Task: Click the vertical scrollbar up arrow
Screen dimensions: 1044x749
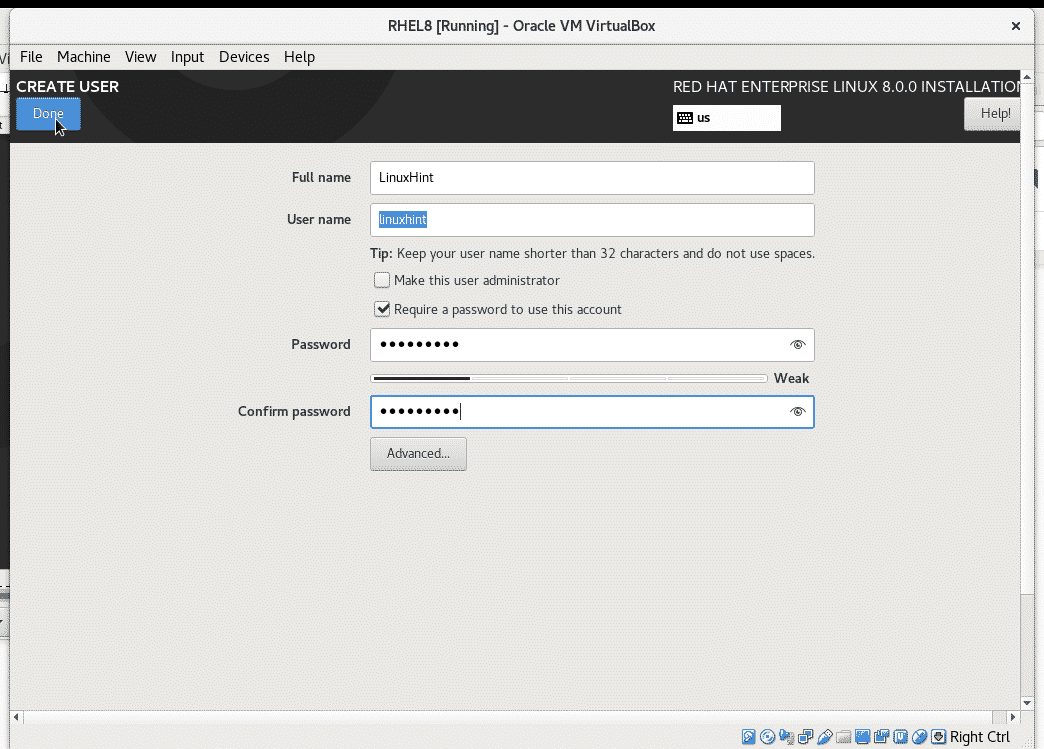Action: click(1027, 77)
